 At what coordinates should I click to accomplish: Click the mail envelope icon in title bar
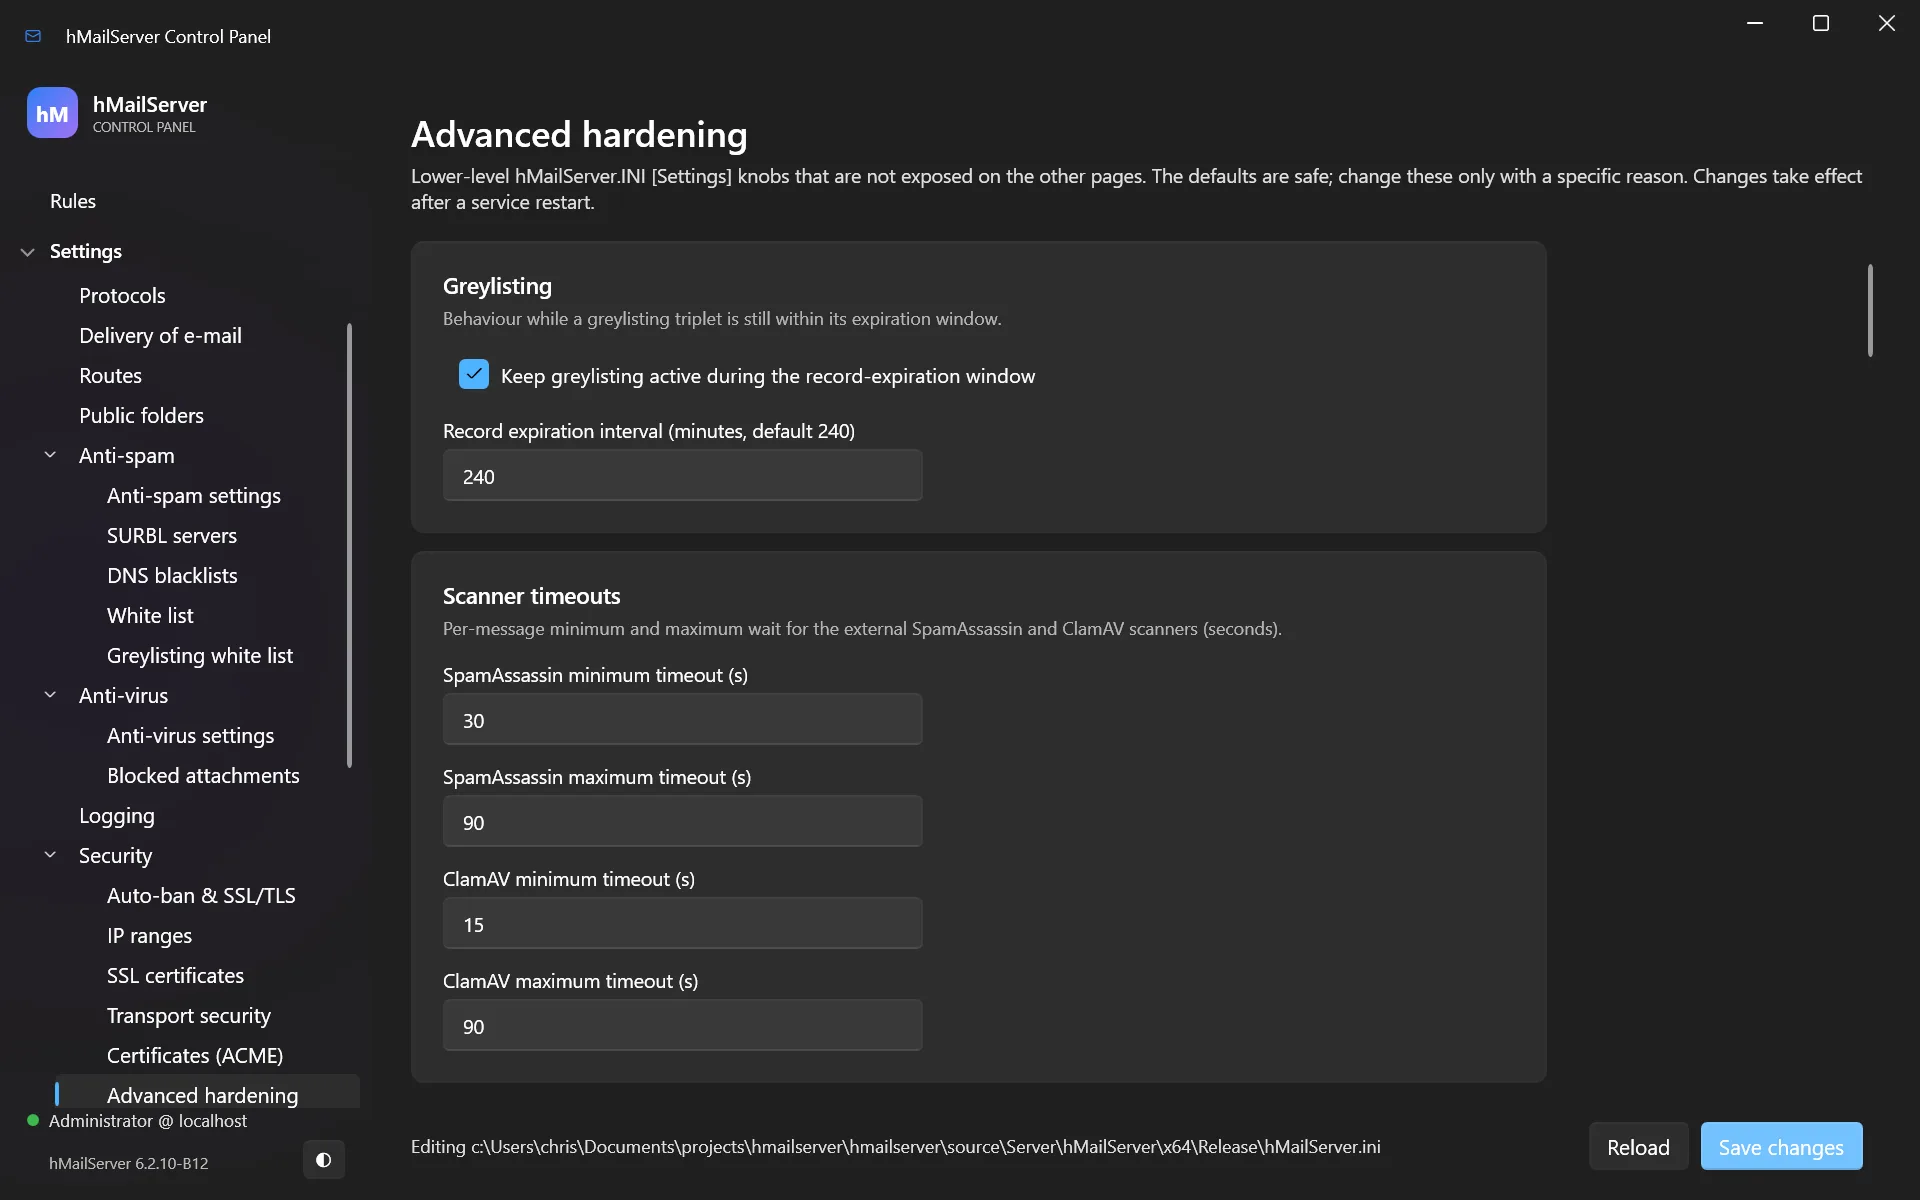pyautogui.click(x=33, y=36)
